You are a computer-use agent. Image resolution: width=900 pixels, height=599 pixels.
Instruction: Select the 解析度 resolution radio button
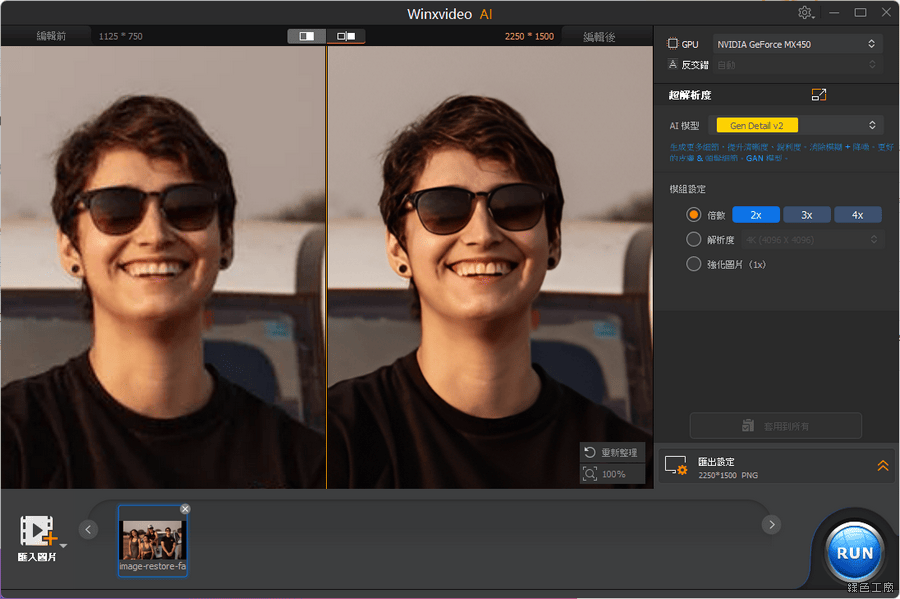pos(694,240)
